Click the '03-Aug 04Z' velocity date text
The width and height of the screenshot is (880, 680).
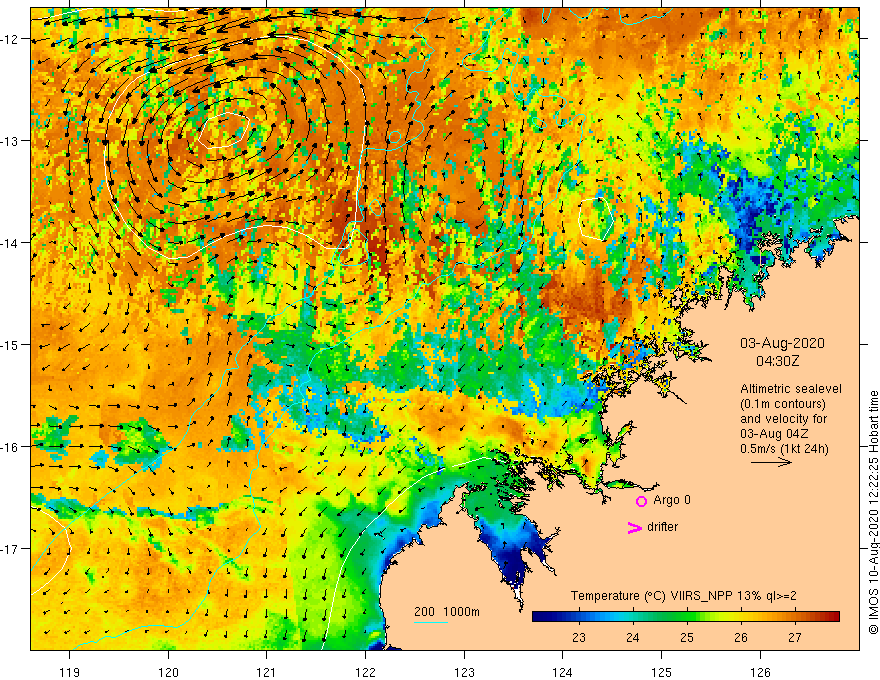(x=773, y=434)
